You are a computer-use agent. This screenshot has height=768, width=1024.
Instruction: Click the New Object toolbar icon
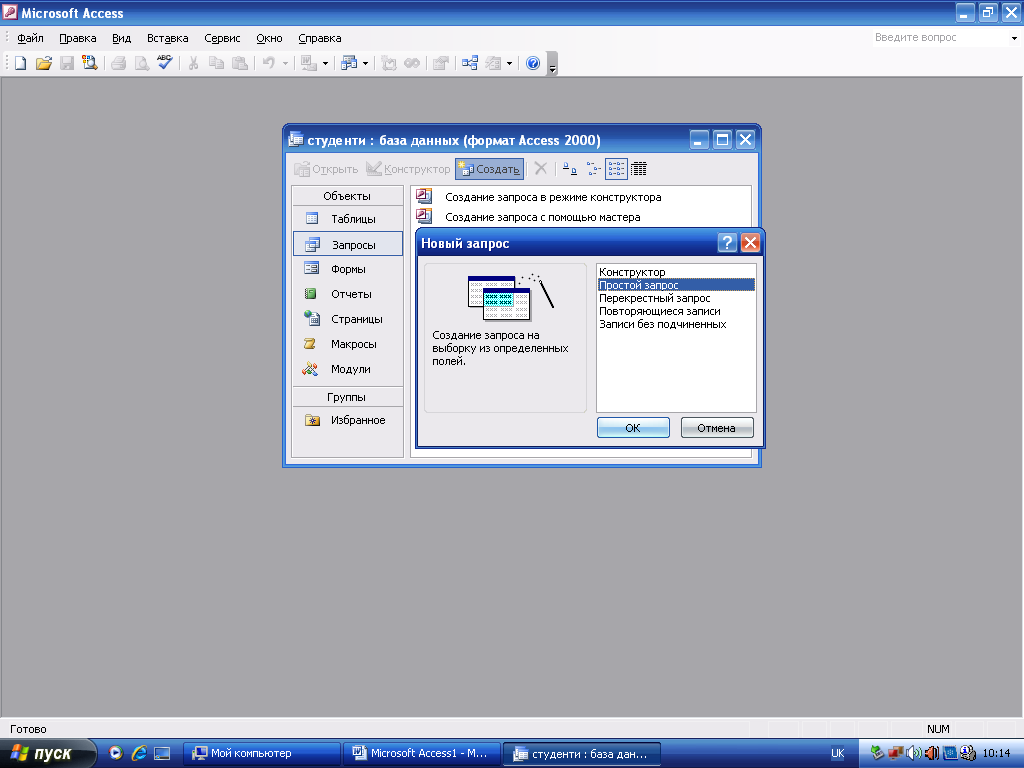pos(493,63)
